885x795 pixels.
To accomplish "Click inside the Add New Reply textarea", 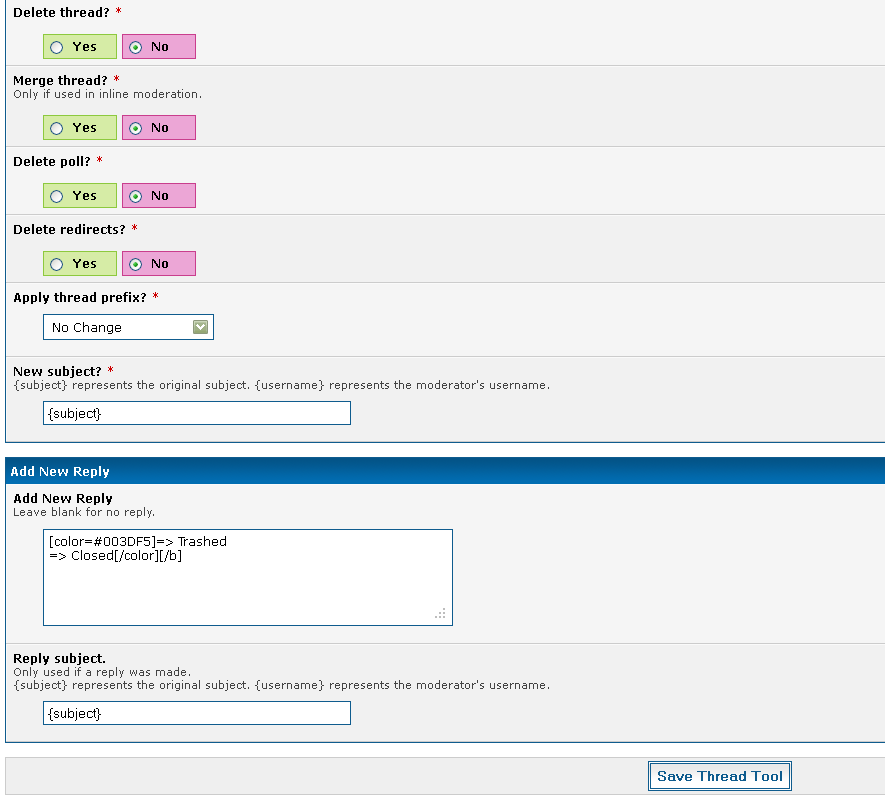I will [248, 577].
